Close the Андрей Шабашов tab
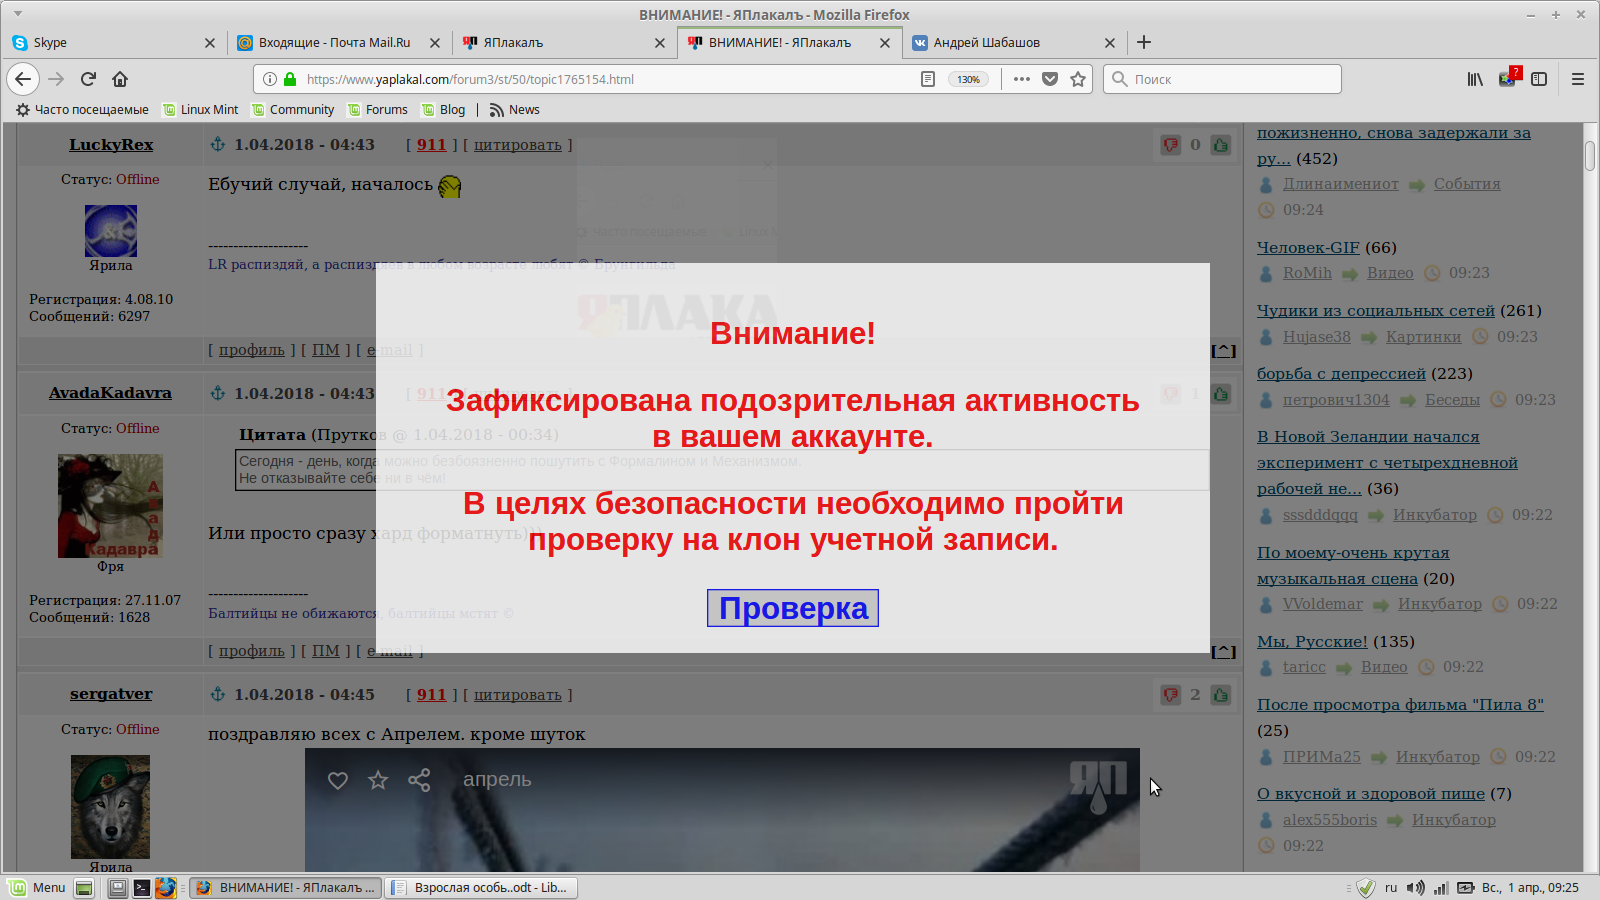Screen dimensions: 1600x900 click(1109, 43)
